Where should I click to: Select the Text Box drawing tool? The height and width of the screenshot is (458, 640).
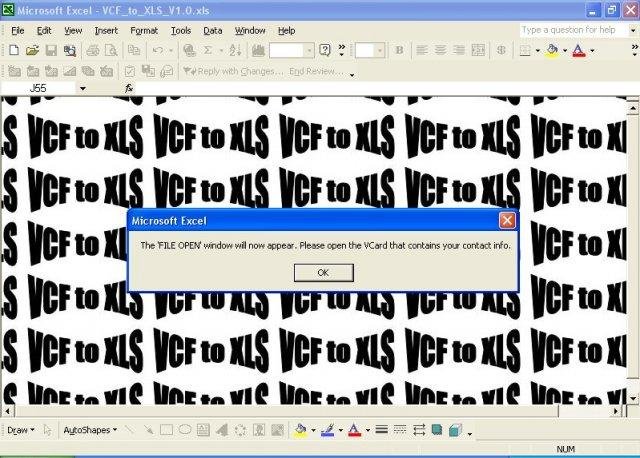pyautogui.click(x=203, y=430)
